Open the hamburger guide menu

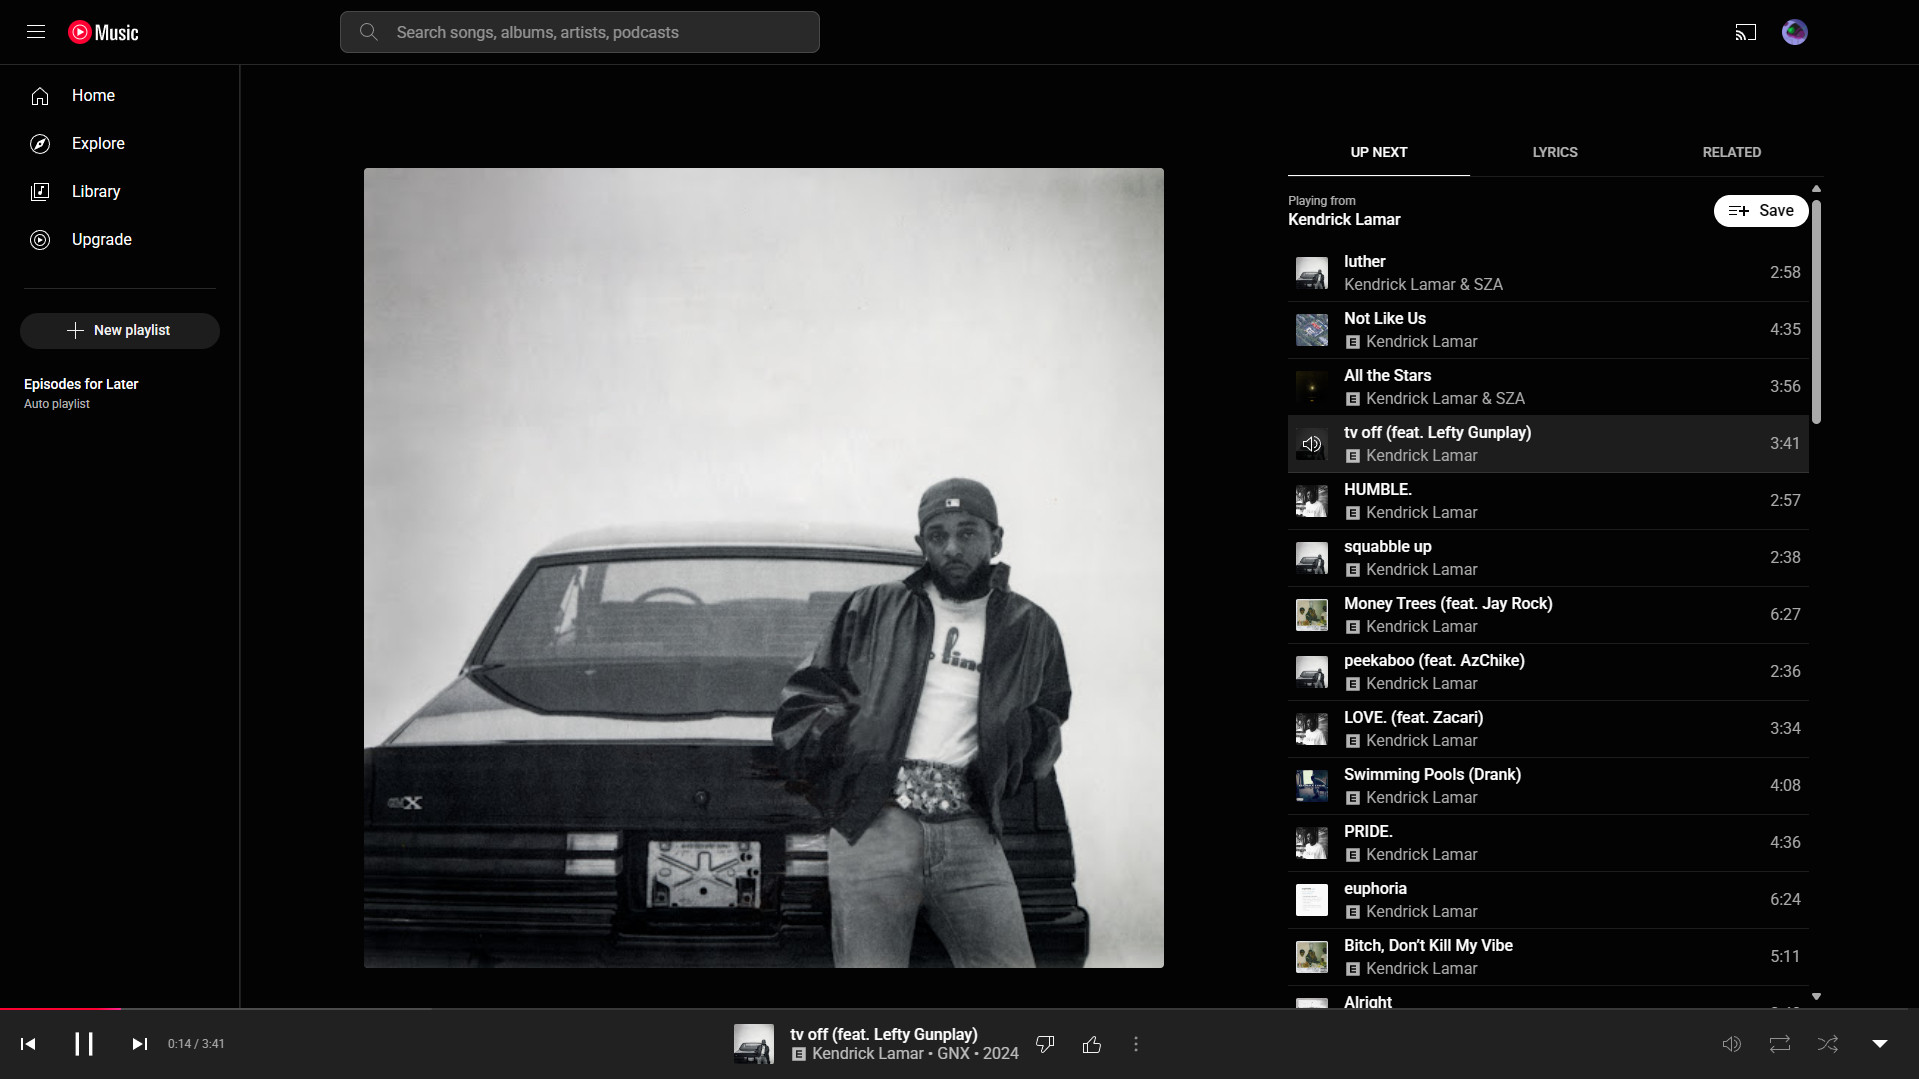click(x=36, y=32)
